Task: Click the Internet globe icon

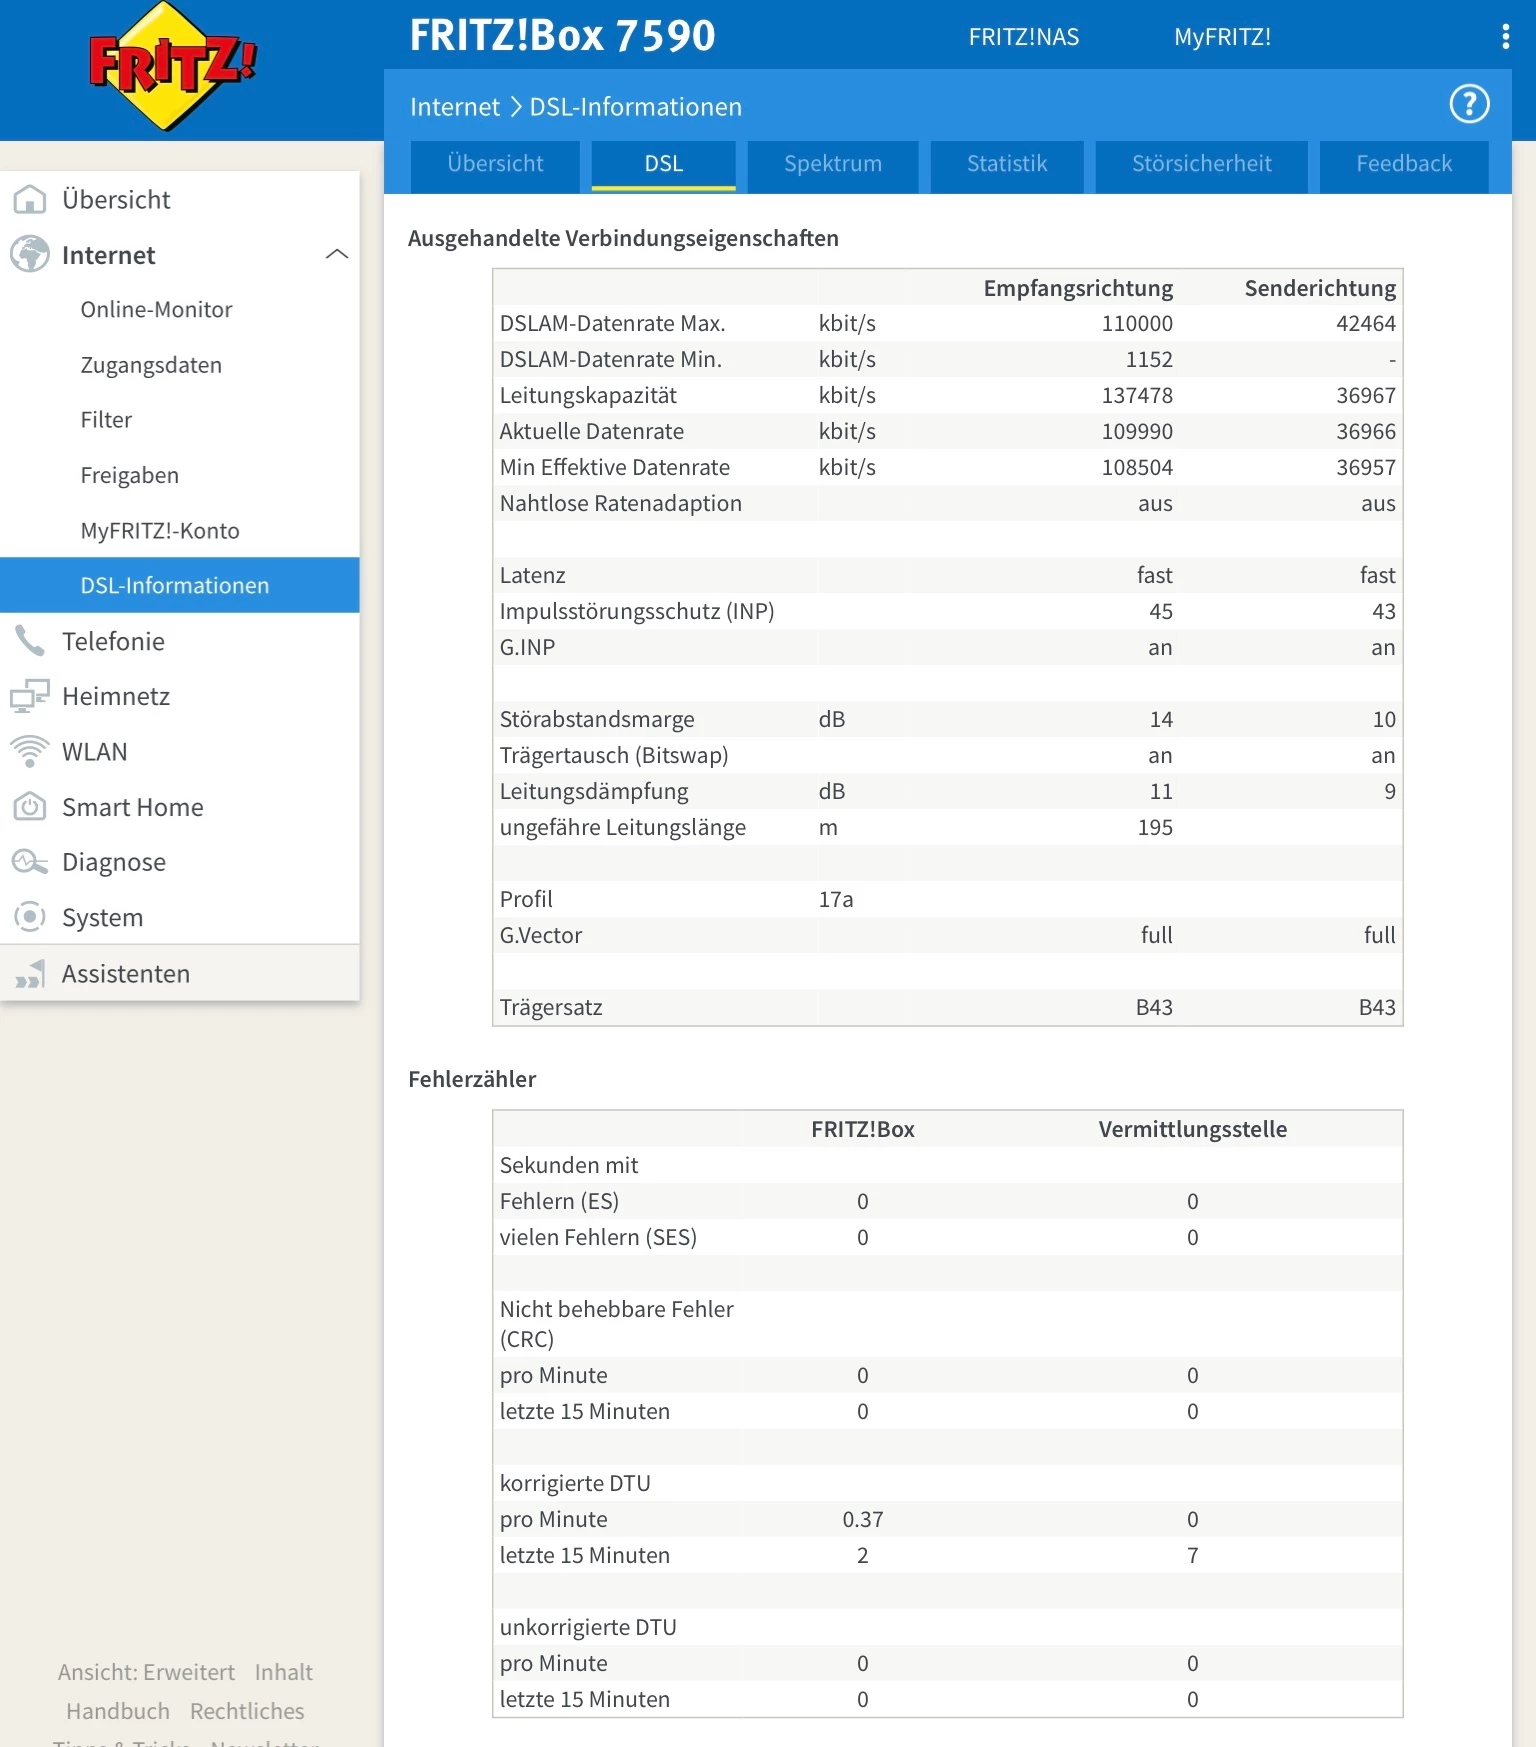Action: (x=30, y=255)
